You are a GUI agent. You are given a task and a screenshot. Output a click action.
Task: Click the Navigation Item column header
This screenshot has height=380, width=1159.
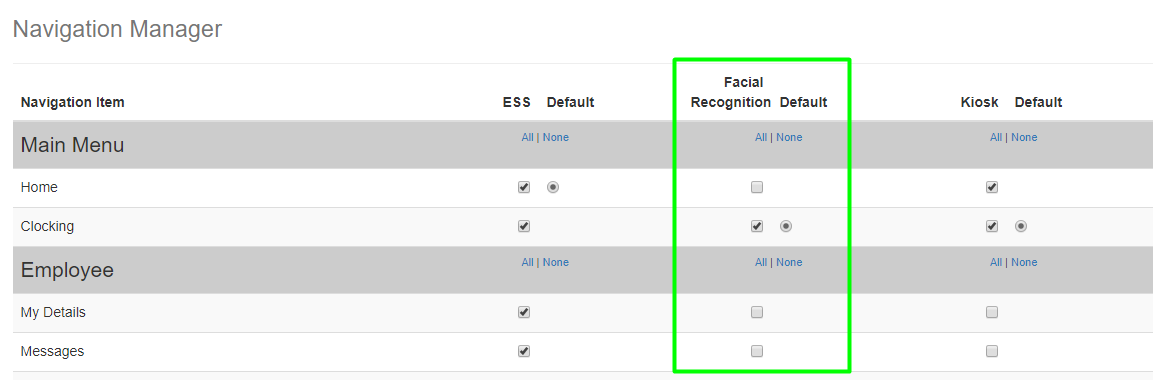[x=72, y=102]
